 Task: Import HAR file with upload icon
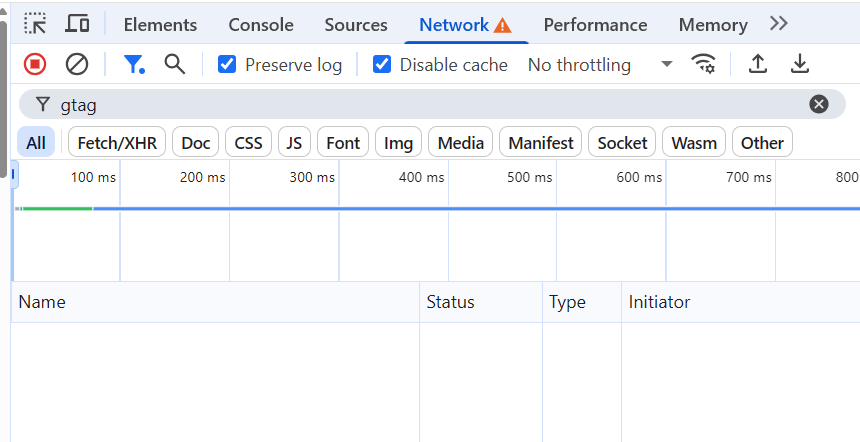[758, 65]
